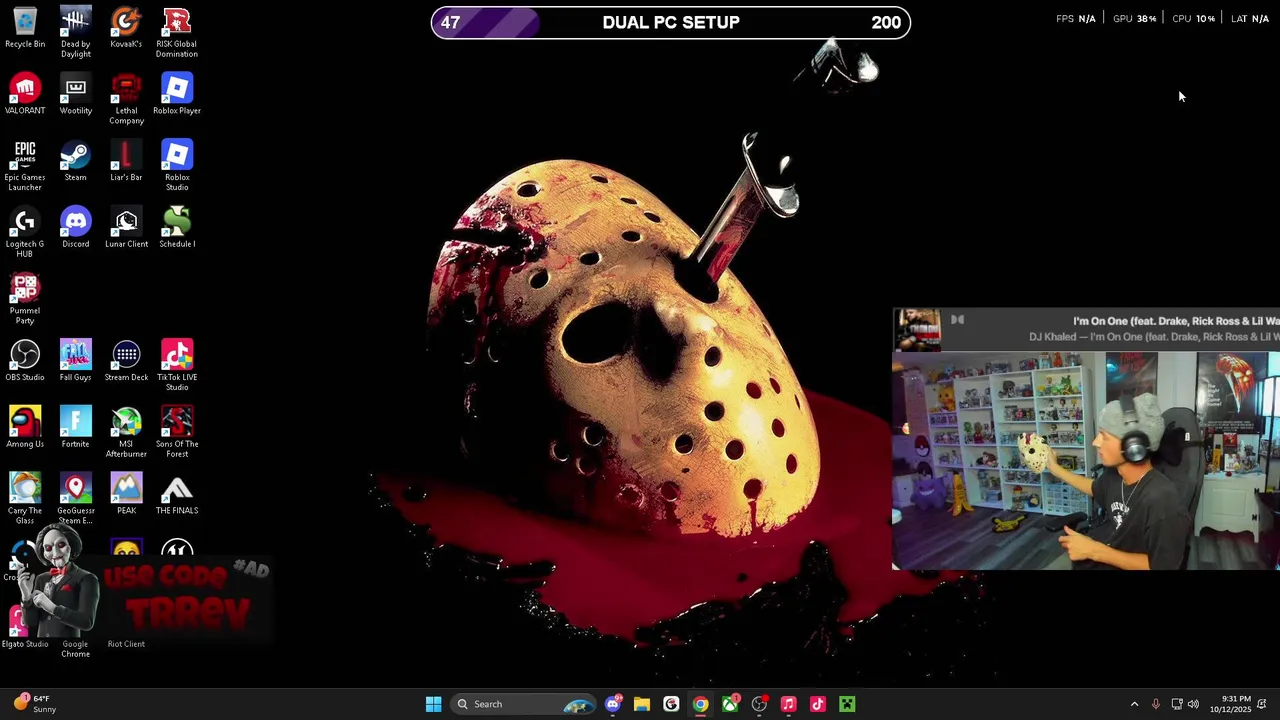Open the Logitech G taskbar icon
Image resolution: width=1280 pixels, height=720 pixels.
click(671, 704)
